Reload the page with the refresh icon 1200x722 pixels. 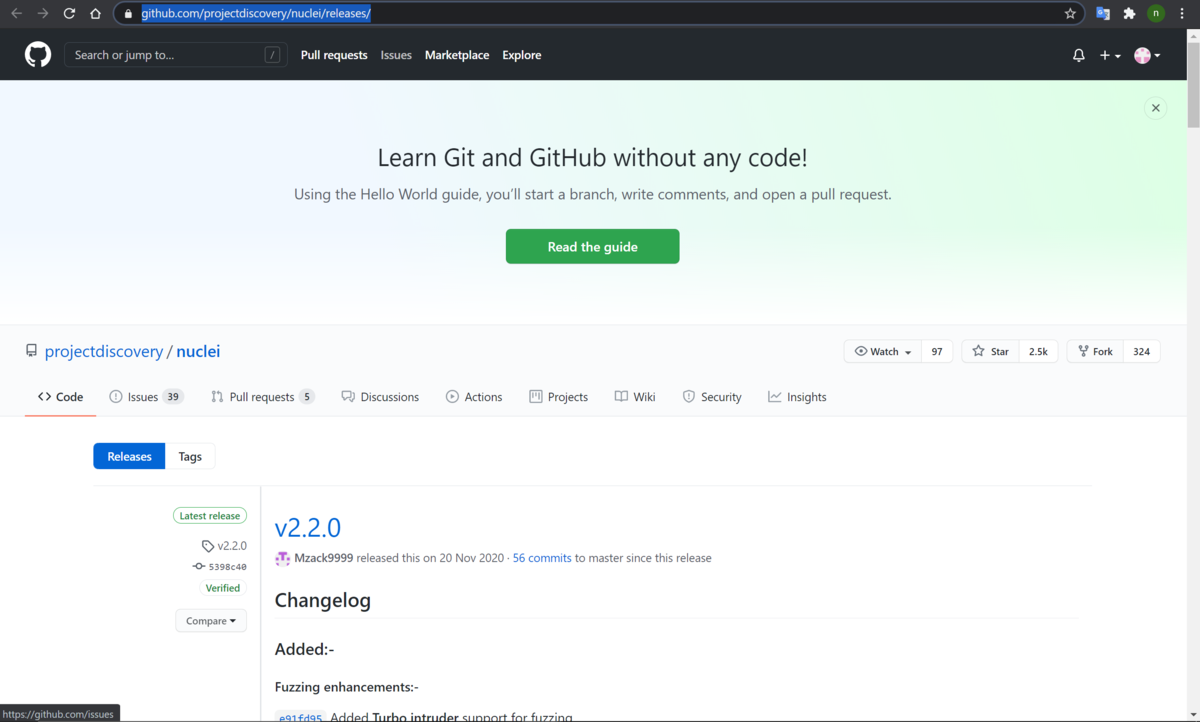point(69,14)
